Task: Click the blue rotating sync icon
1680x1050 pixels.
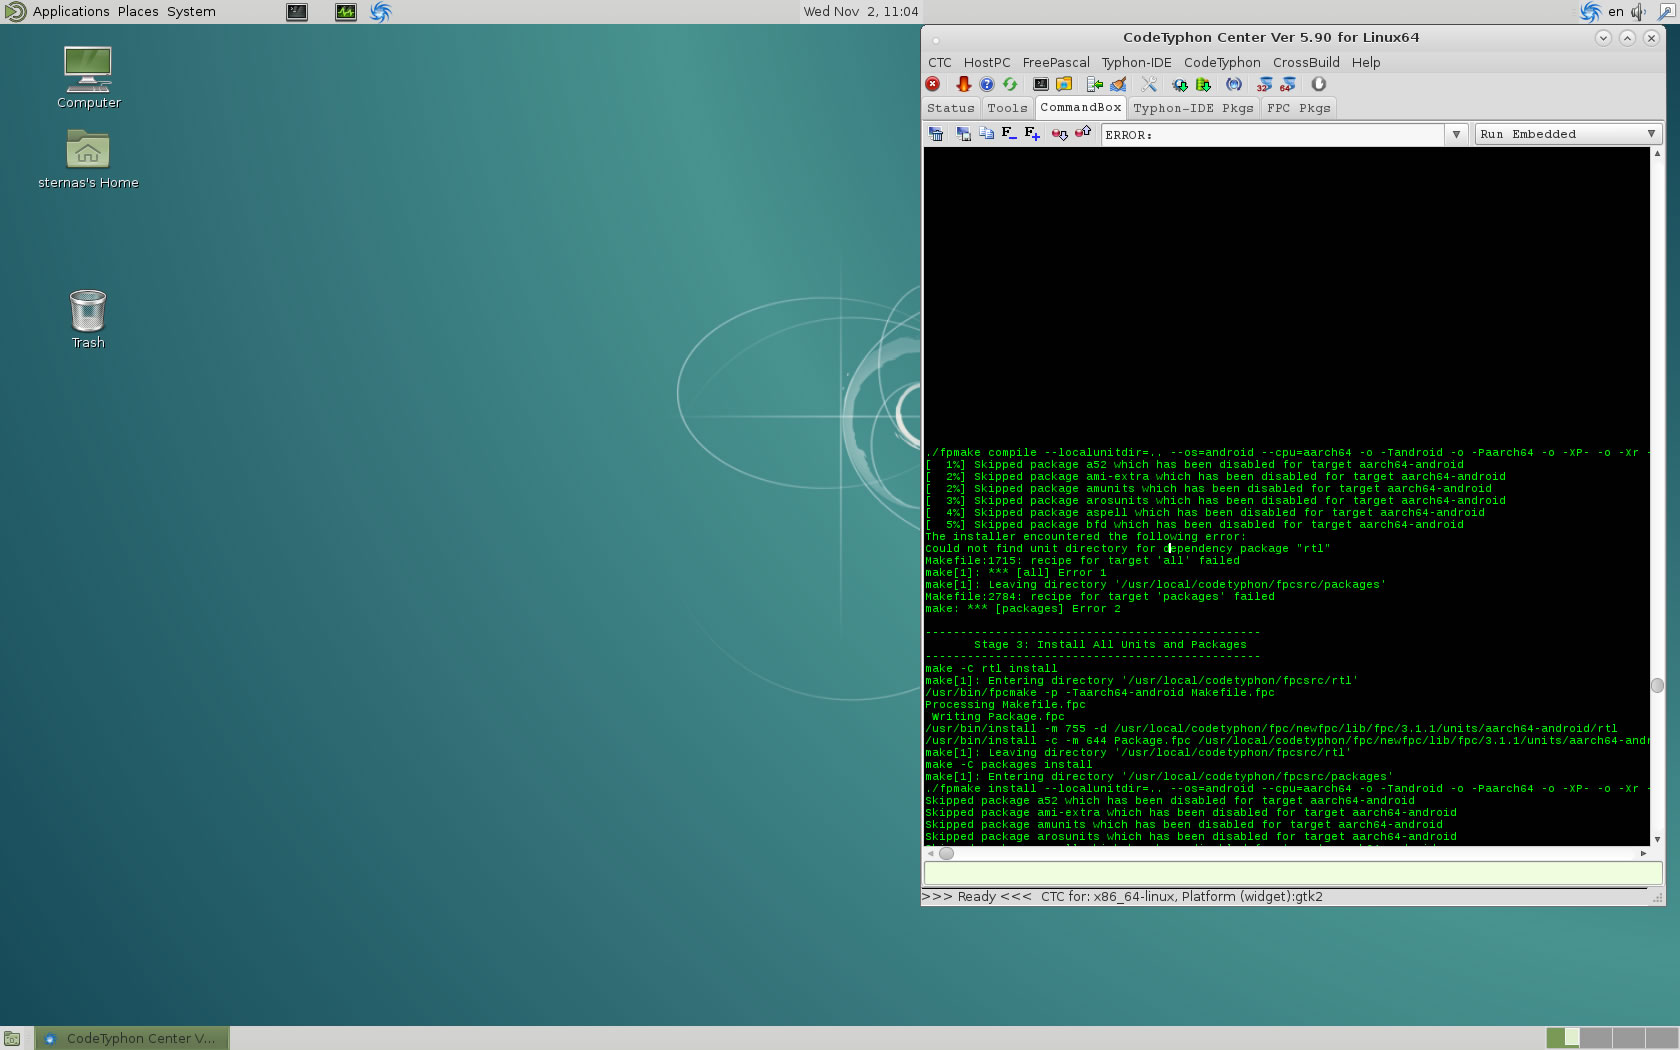Action: pyautogui.click(x=1234, y=84)
